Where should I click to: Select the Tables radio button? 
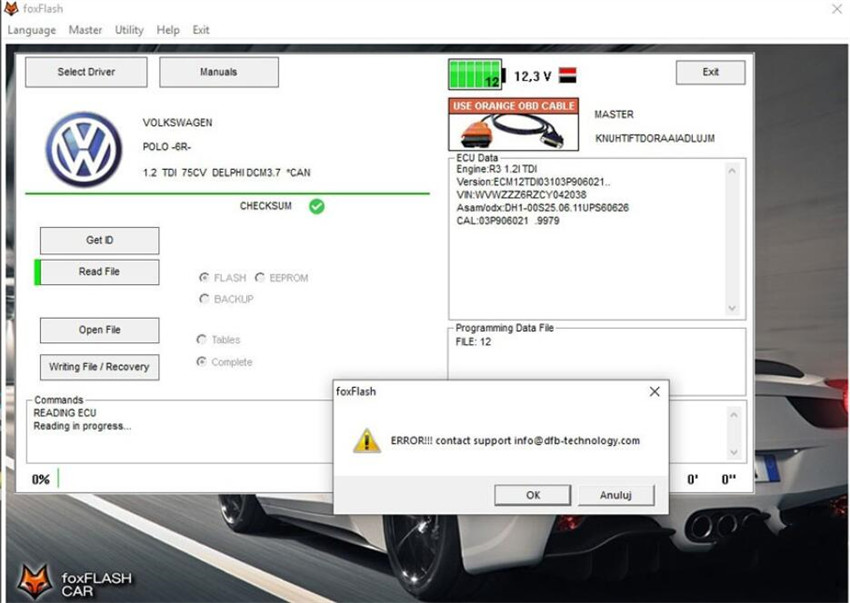[x=202, y=339]
